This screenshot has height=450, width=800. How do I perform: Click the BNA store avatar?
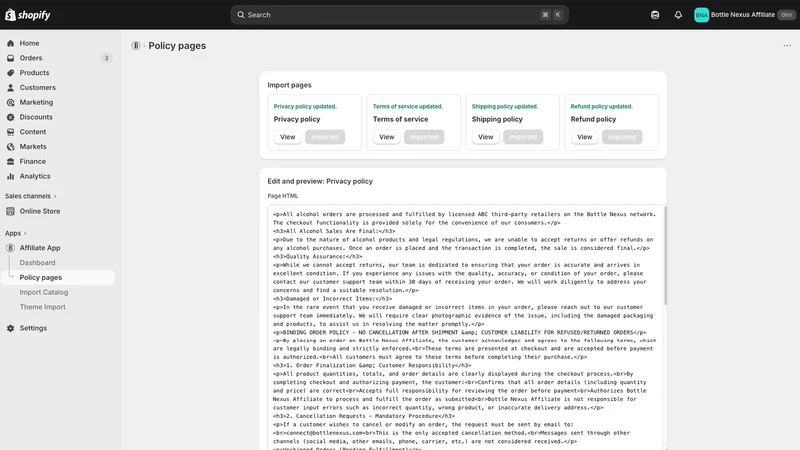(702, 15)
